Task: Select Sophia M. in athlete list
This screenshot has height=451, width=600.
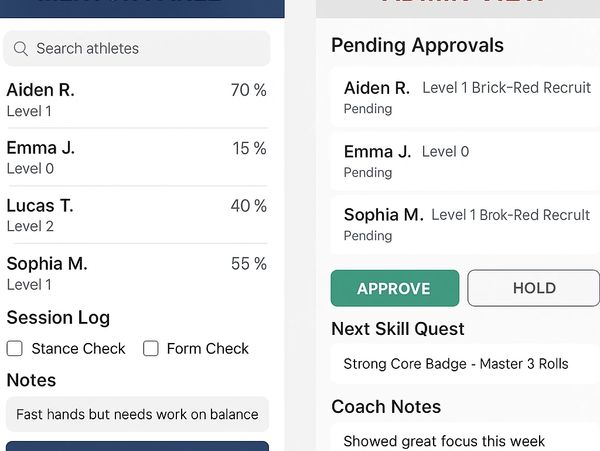Action: tap(137, 273)
